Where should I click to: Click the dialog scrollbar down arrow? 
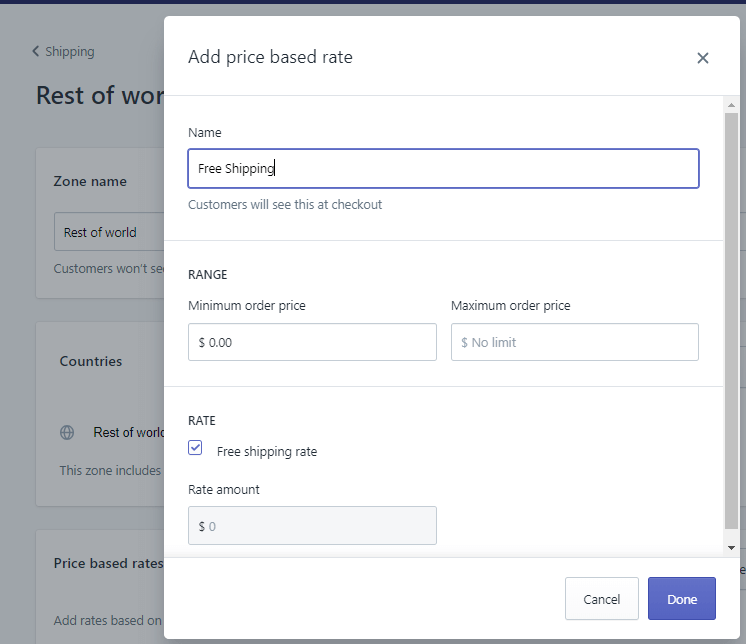pyautogui.click(x=732, y=548)
